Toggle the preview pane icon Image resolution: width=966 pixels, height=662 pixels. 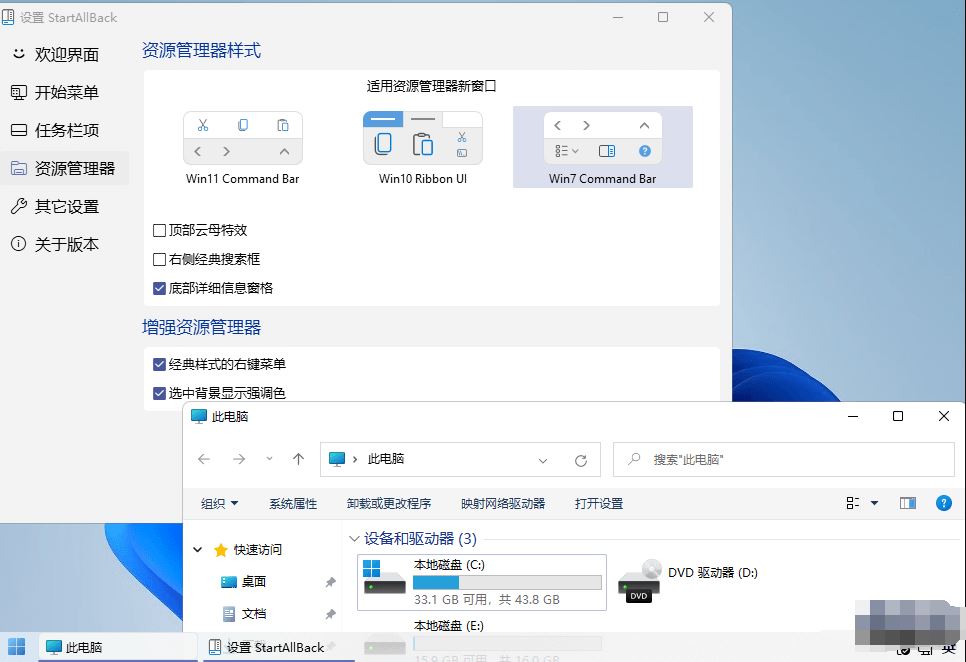pyautogui.click(x=907, y=503)
